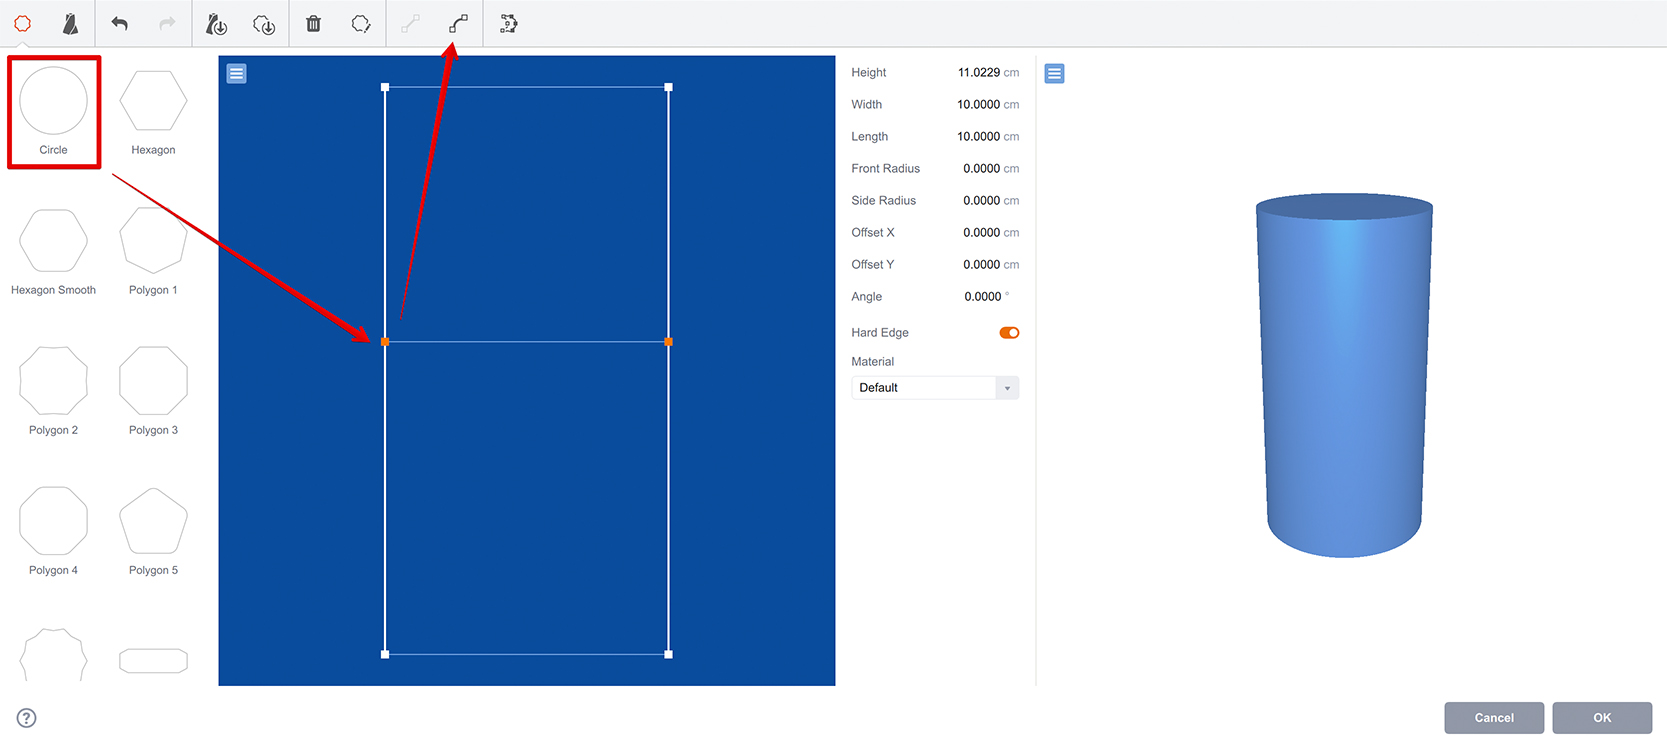Open the blue menu in 3D preview
Image resolution: width=1667 pixels, height=744 pixels.
coord(1054,74)
